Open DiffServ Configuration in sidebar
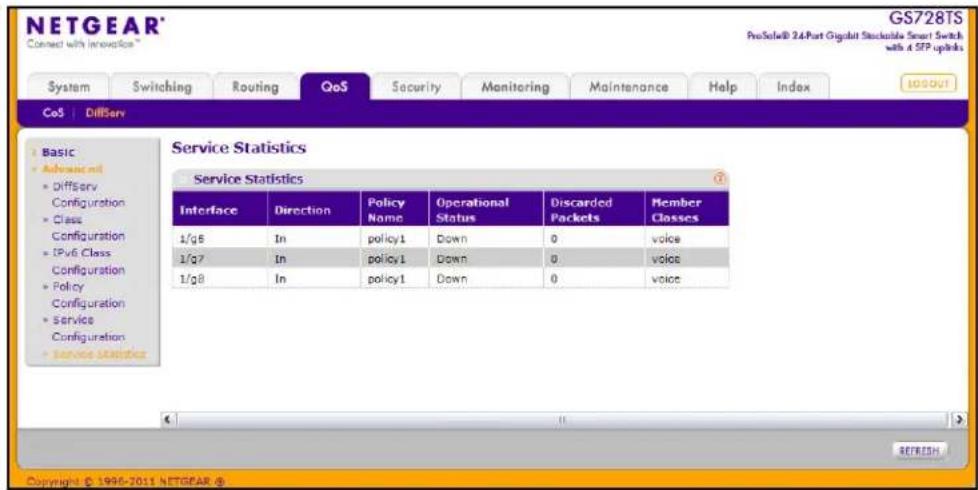The width and height of the screenshot is (978, 490). pyautogui.click(x=88, y=195)
